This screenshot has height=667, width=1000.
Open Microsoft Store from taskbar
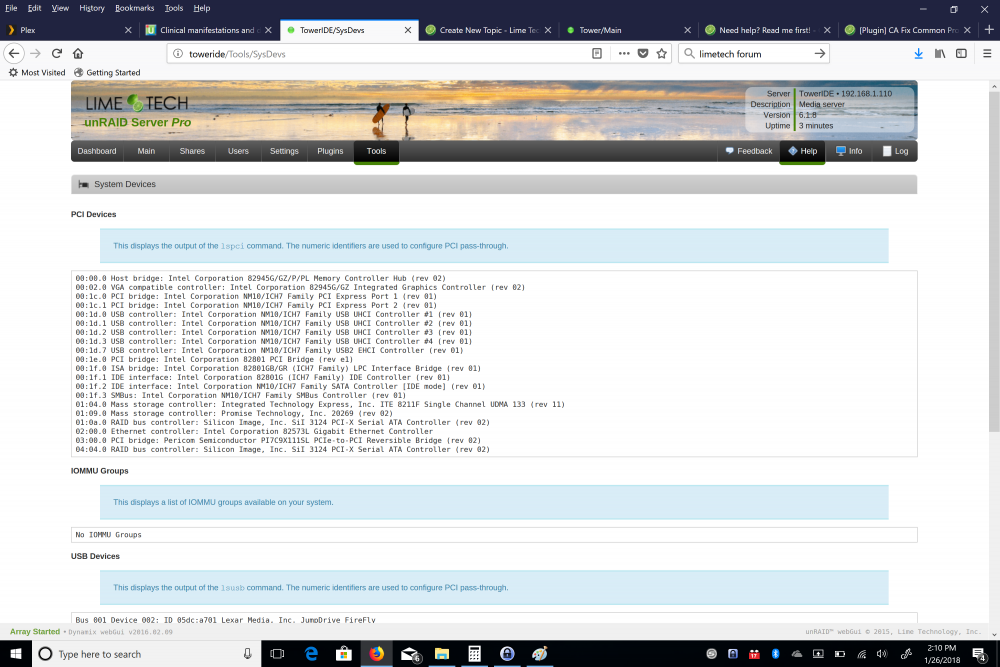tap(344, 654)
